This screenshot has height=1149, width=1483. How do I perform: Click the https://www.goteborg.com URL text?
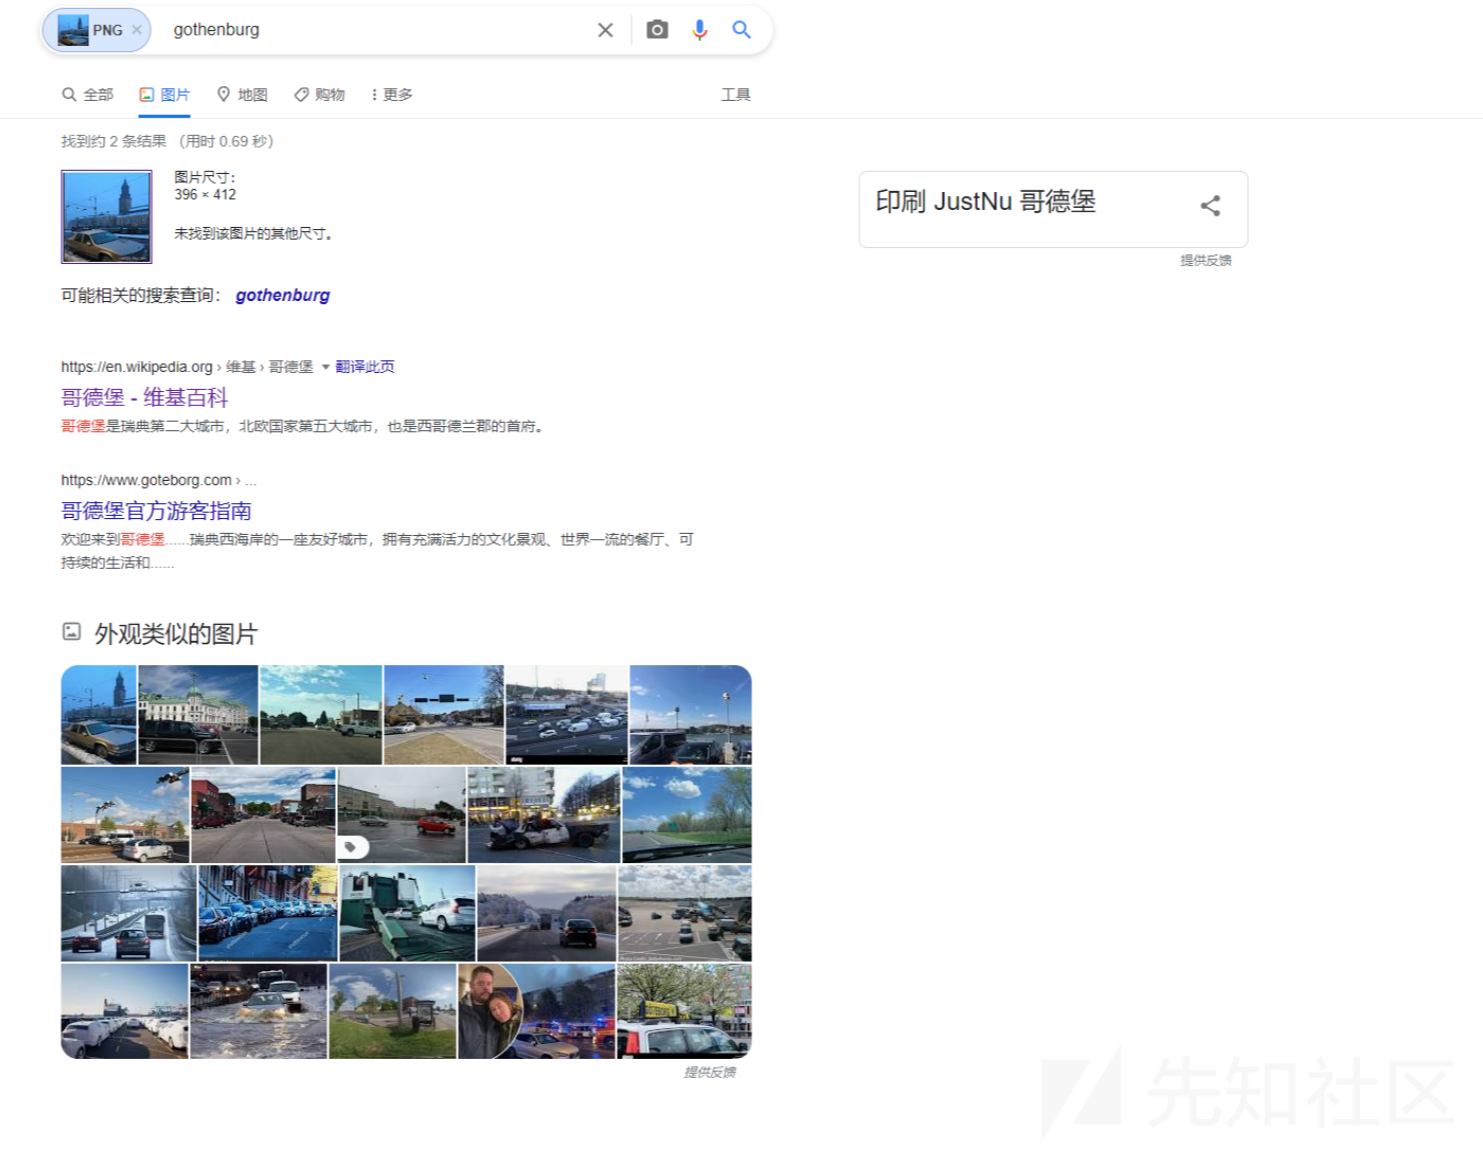click(146, 480)
